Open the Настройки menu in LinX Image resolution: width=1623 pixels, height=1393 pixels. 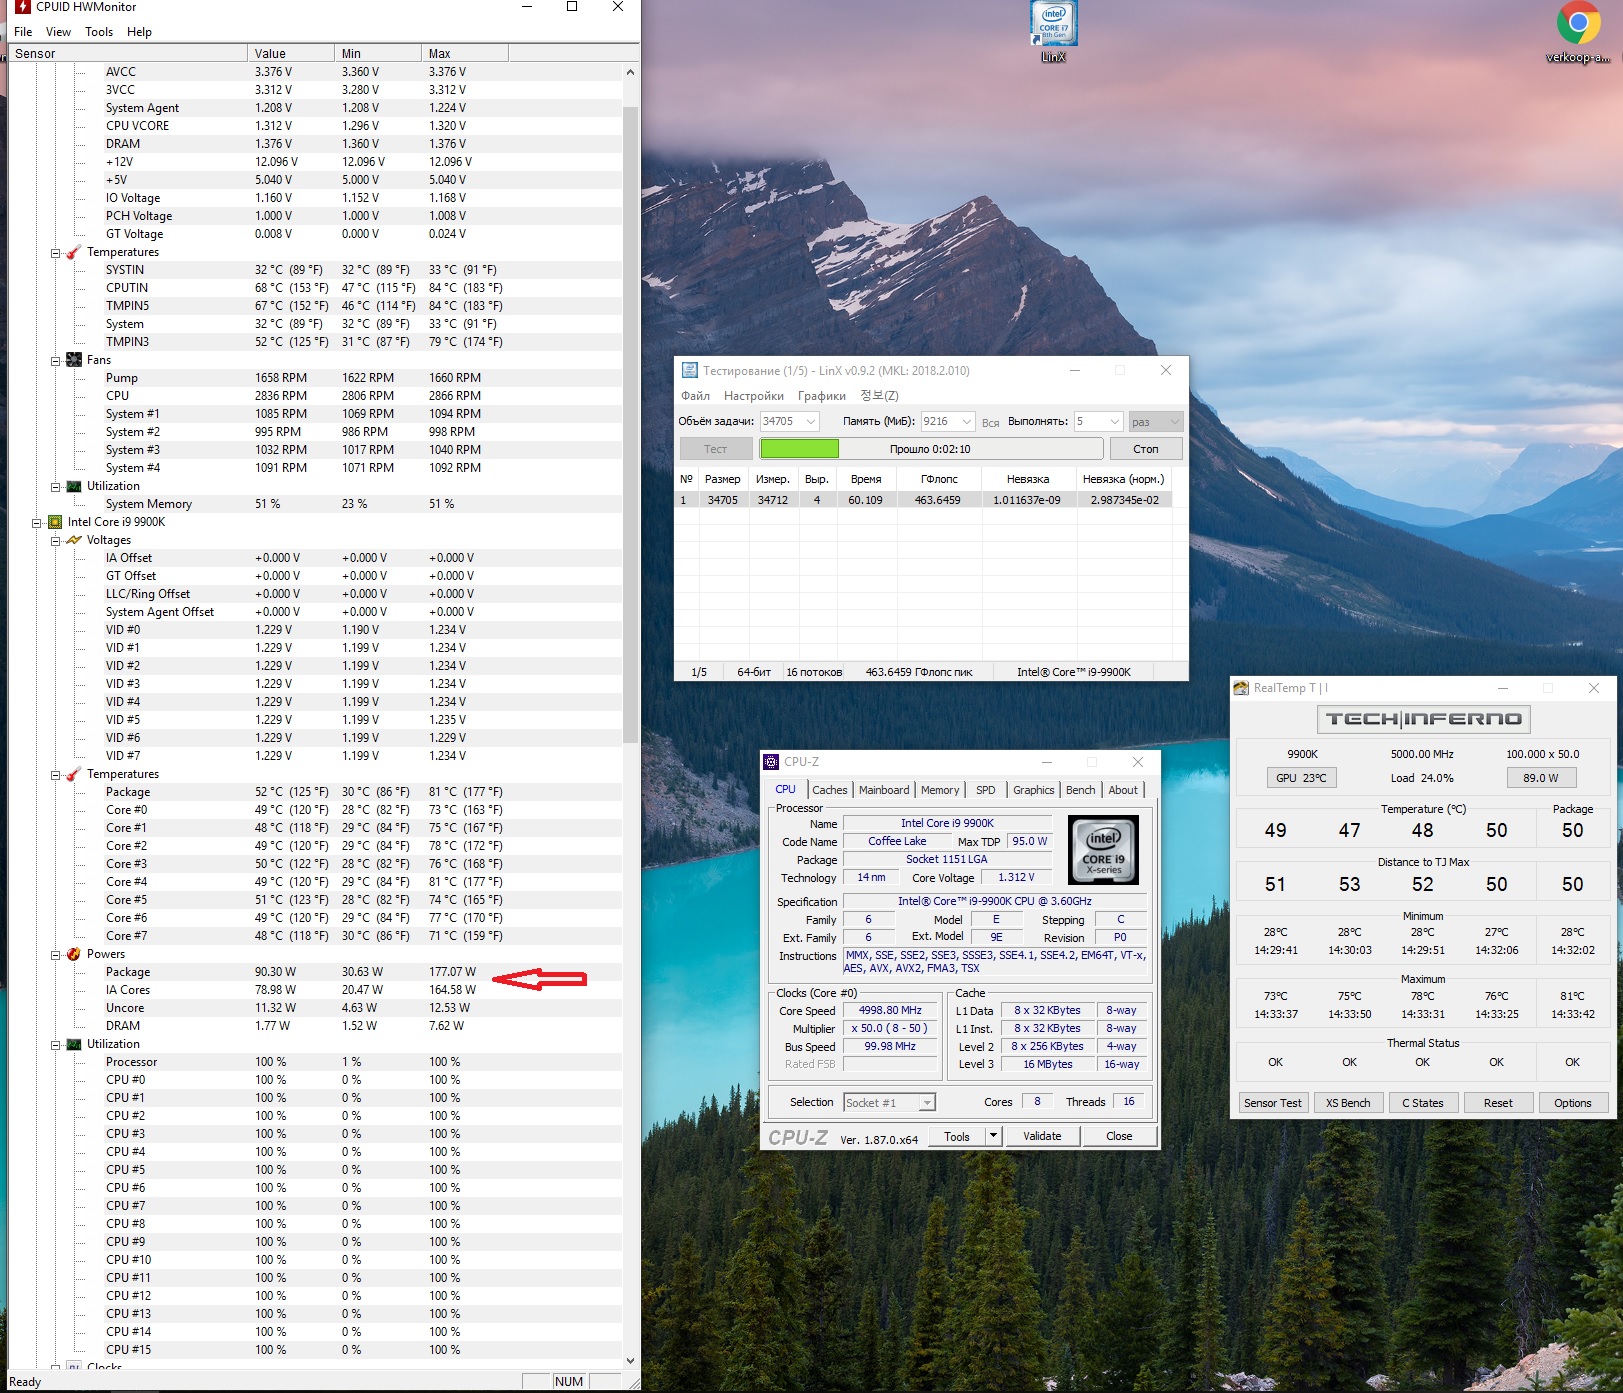pyautogui.click(x=754, y=396)
